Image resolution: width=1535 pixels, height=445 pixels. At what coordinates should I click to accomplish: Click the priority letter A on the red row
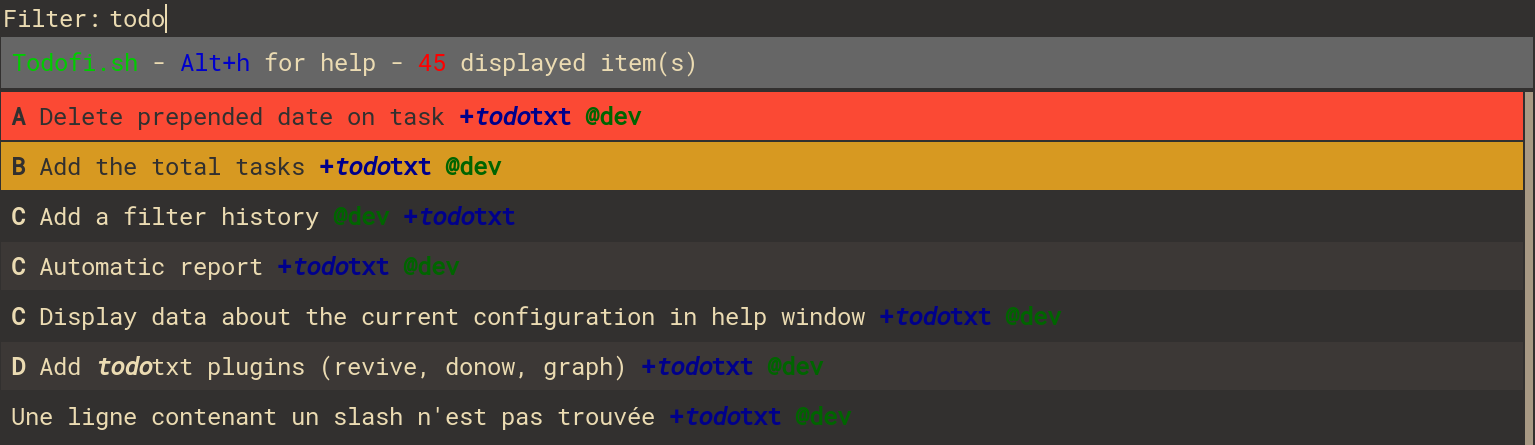19,117
